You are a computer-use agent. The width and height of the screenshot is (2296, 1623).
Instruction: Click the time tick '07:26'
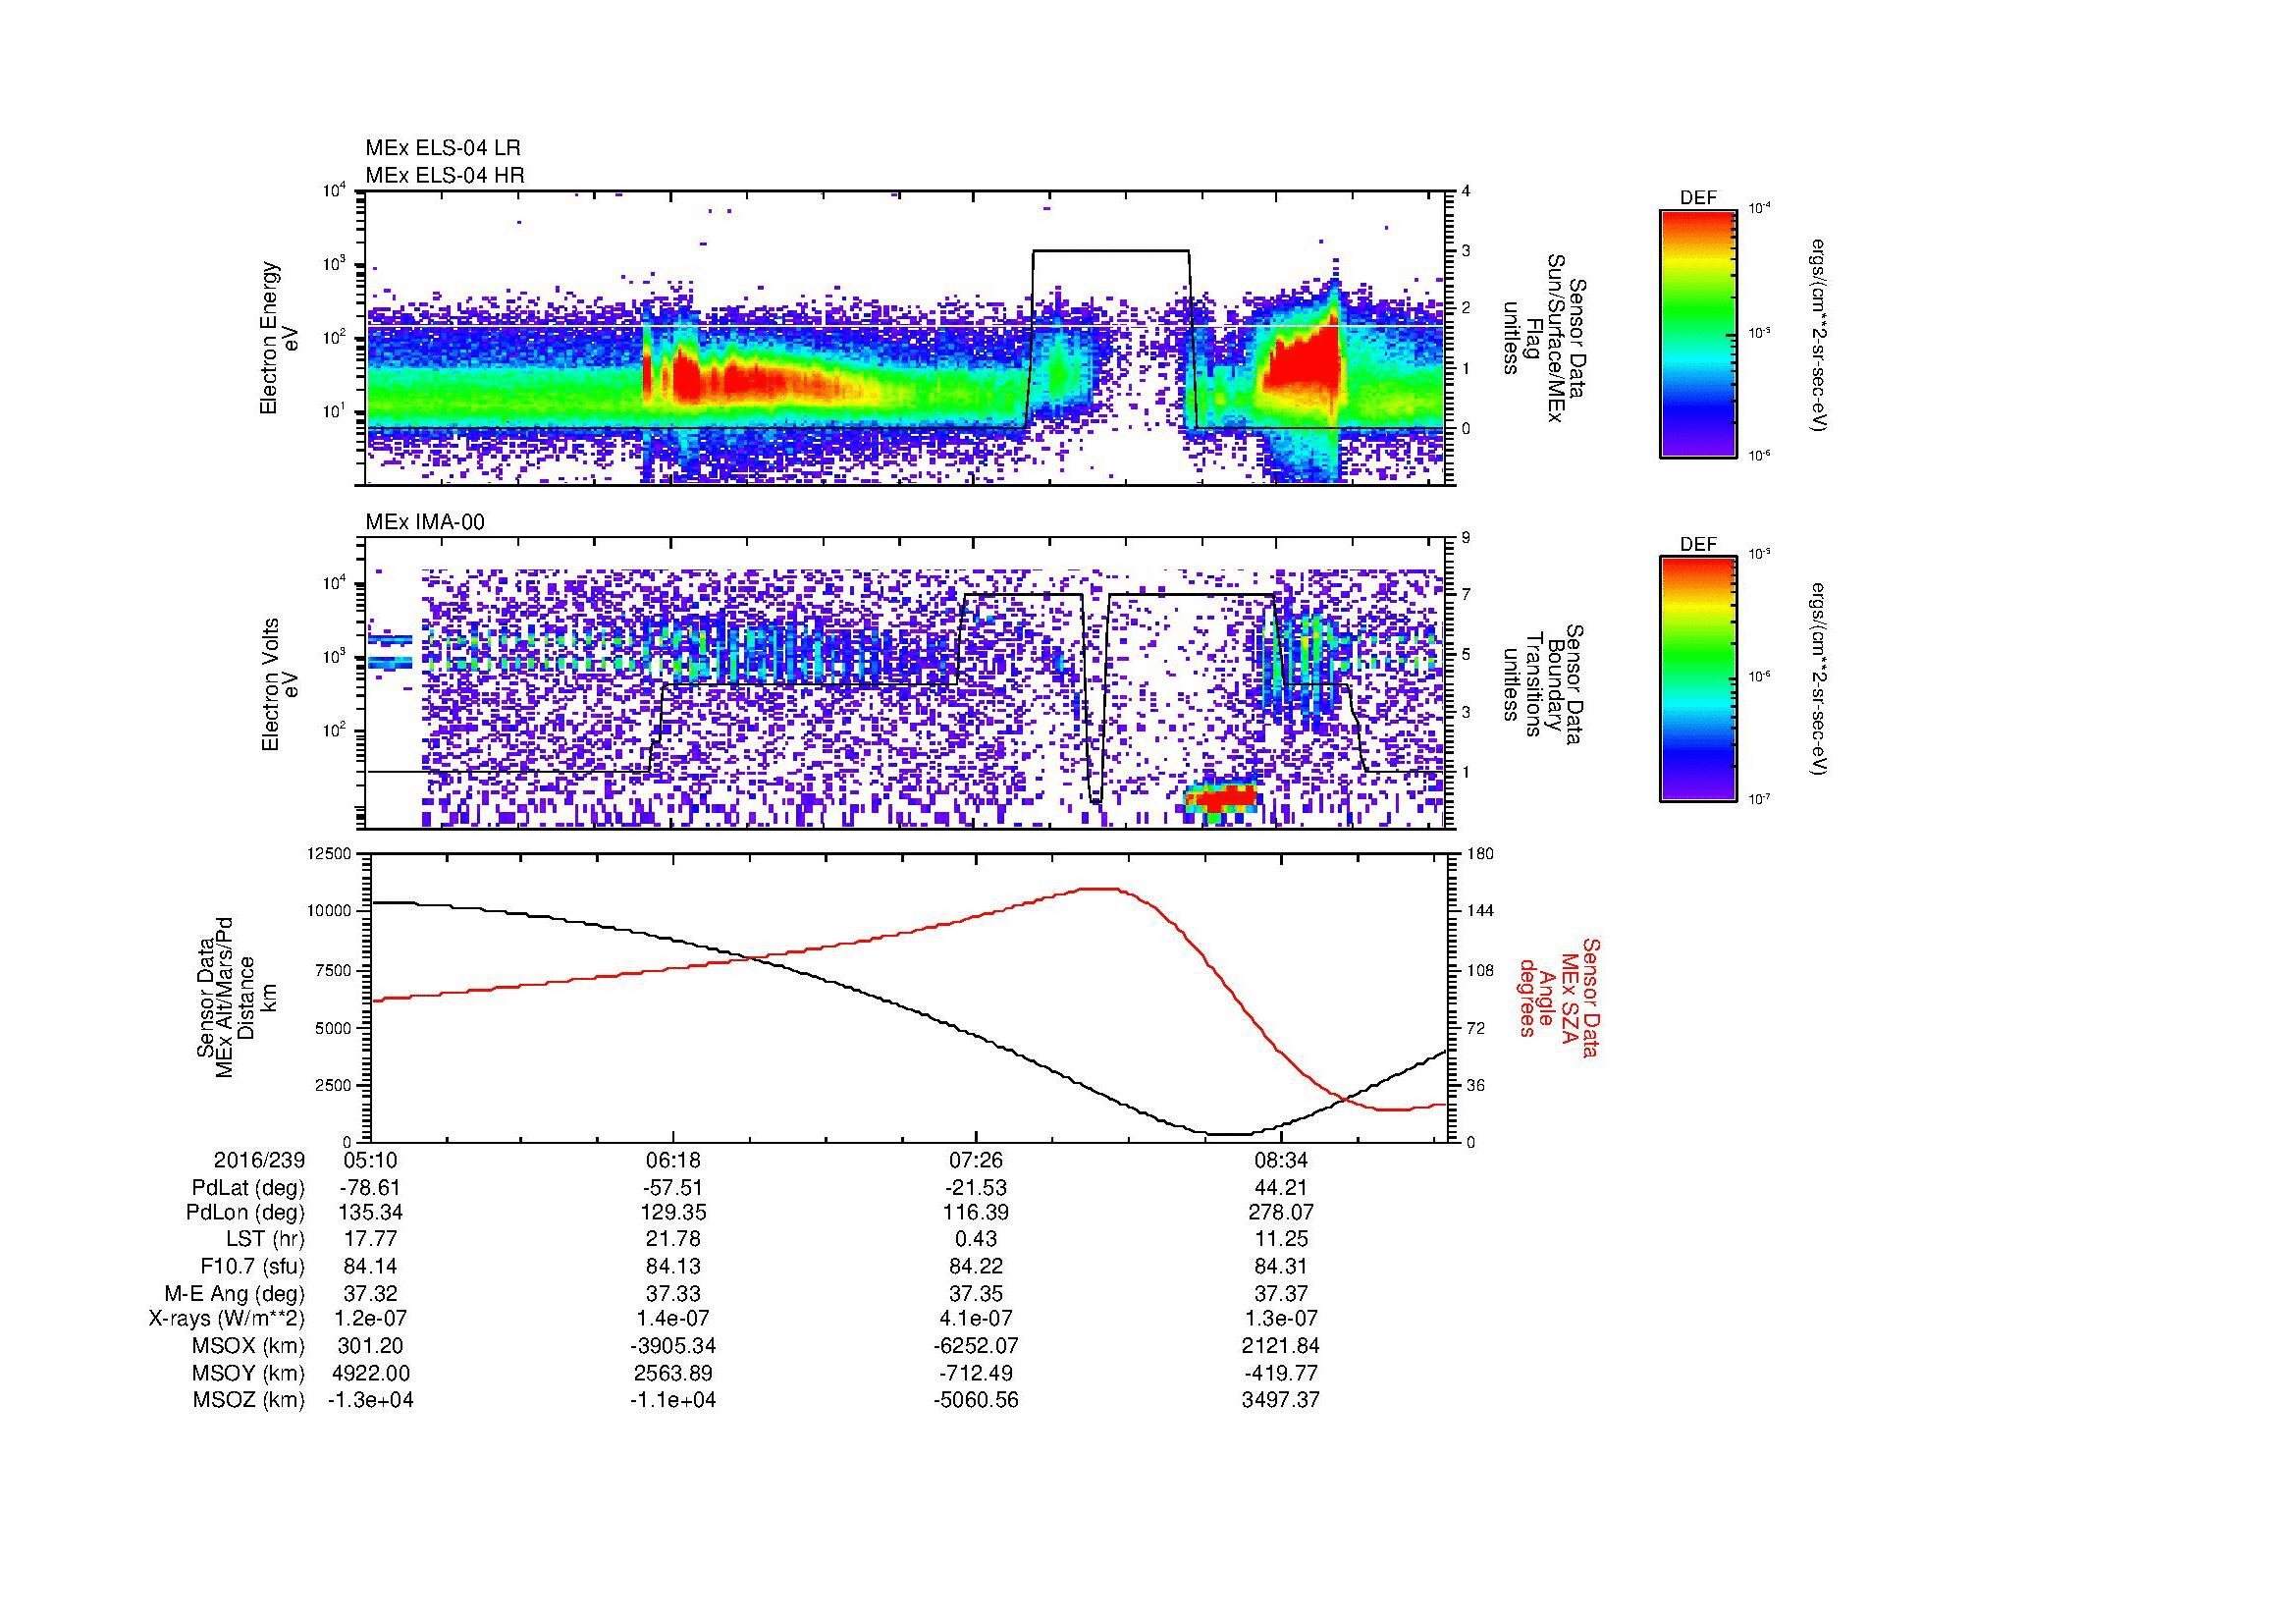975,1160
